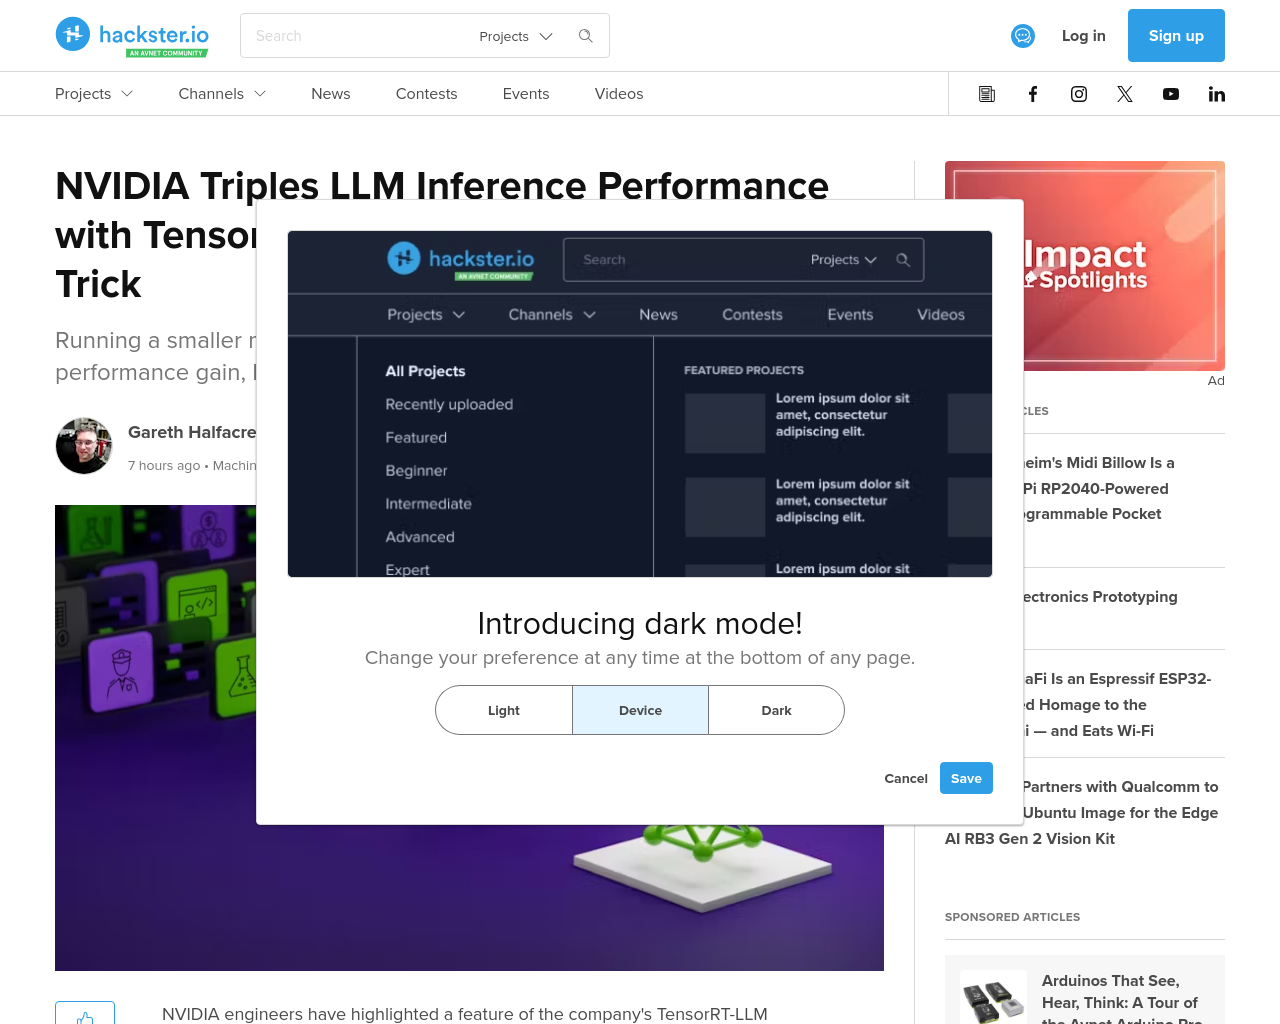Click the search magnifier icon
This screenshot has width=1280, height=1024.
tap(586, 36)
